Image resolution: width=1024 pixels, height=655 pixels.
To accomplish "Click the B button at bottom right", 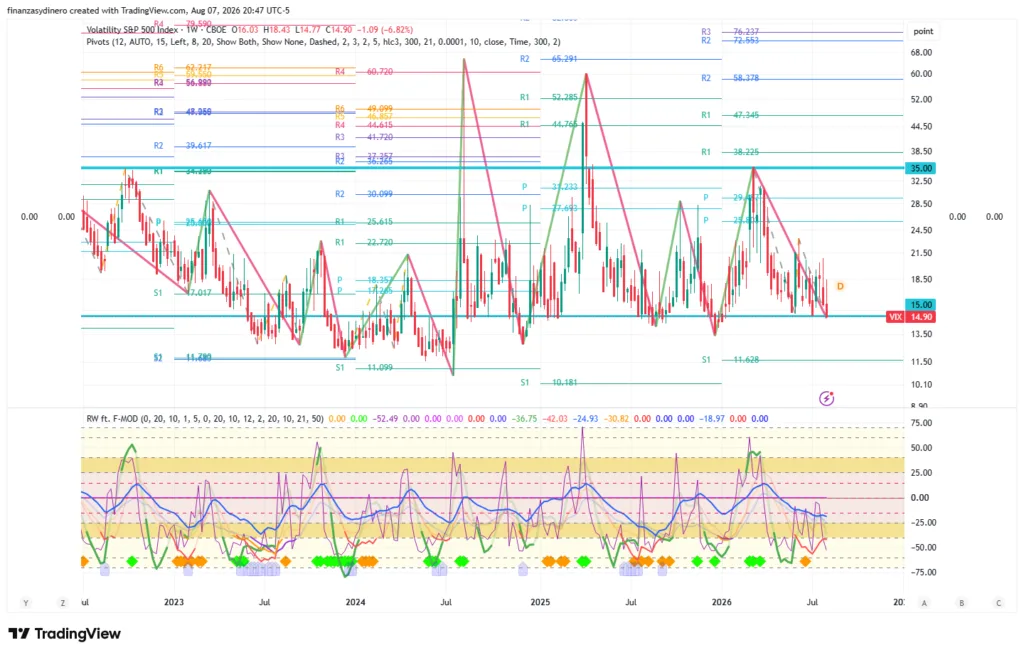I will 961,603.
